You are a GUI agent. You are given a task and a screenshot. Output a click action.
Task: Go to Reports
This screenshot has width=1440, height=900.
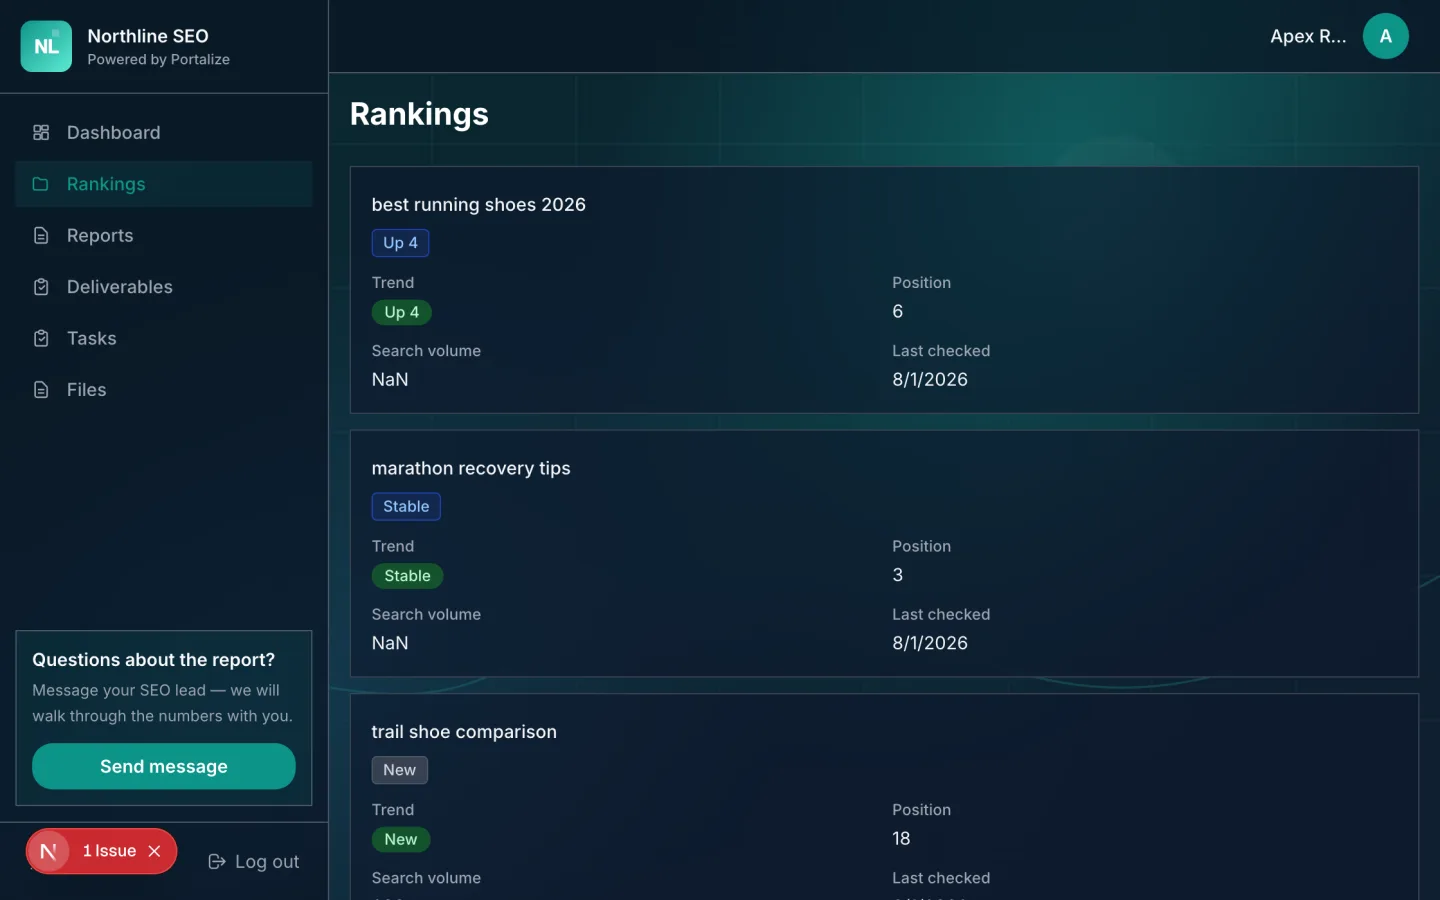(x=164, y=235)
